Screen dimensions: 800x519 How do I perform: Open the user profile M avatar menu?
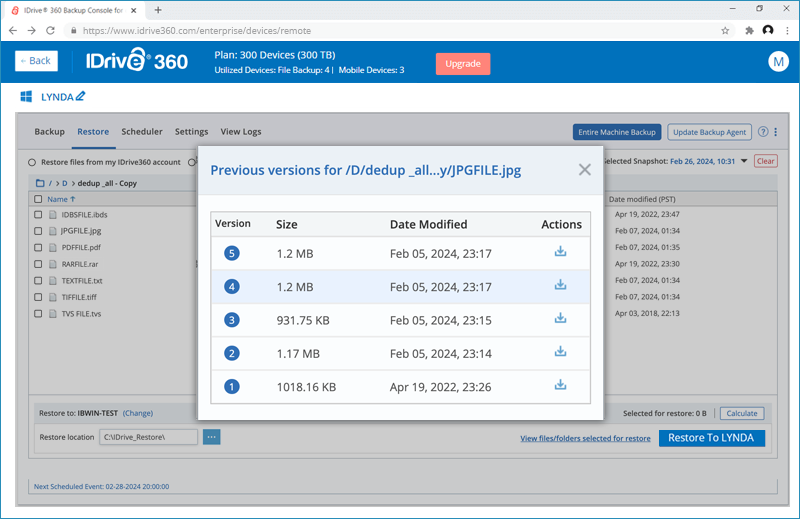tap(778, 62)
